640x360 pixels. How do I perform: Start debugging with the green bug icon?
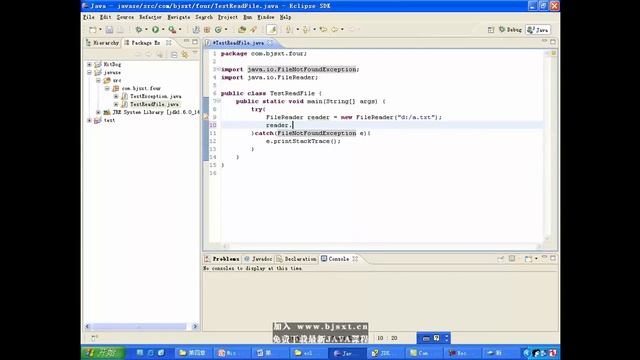tap(139, 29)
